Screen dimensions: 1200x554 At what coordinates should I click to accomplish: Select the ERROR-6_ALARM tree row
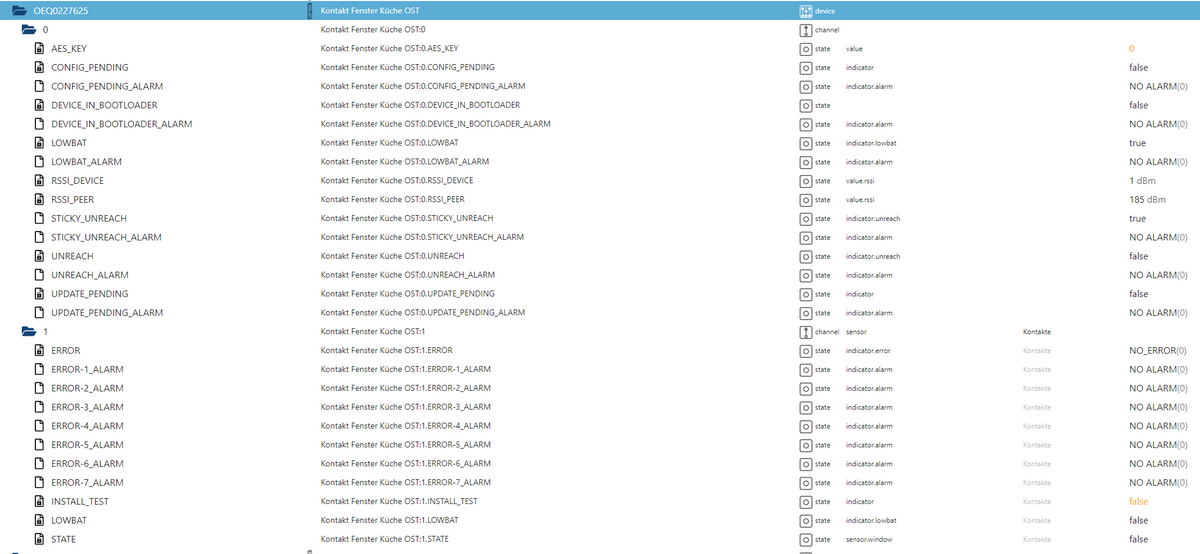600,463
